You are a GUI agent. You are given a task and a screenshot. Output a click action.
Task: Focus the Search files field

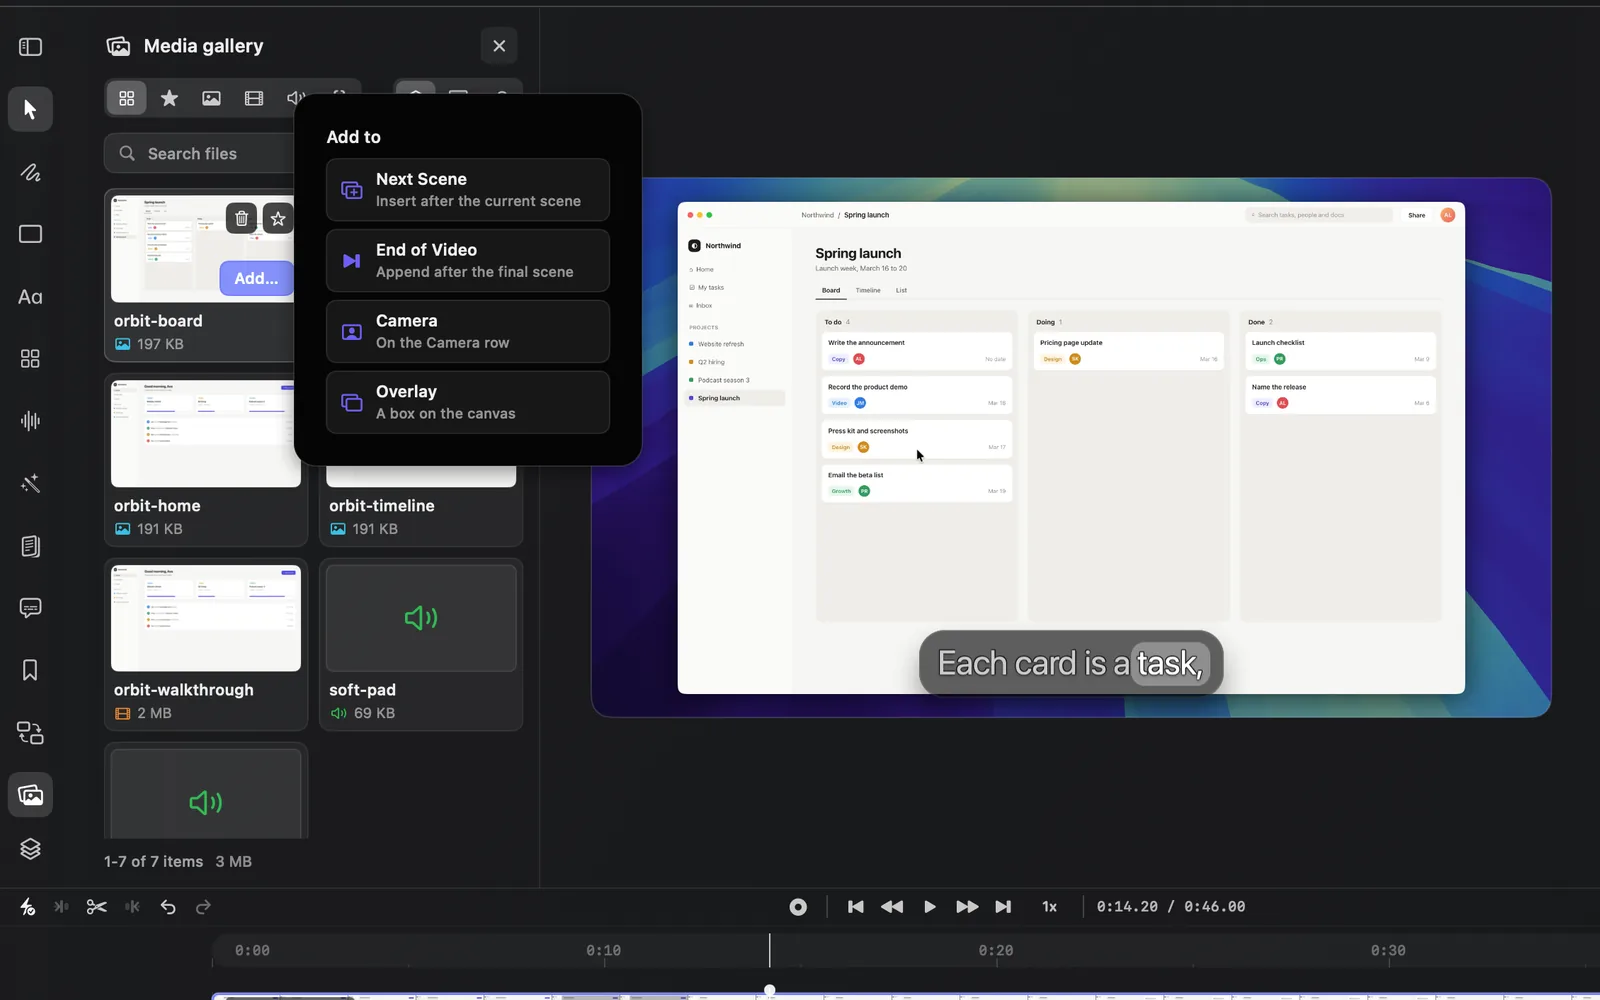pyautogui.click(x=200, y=154)
